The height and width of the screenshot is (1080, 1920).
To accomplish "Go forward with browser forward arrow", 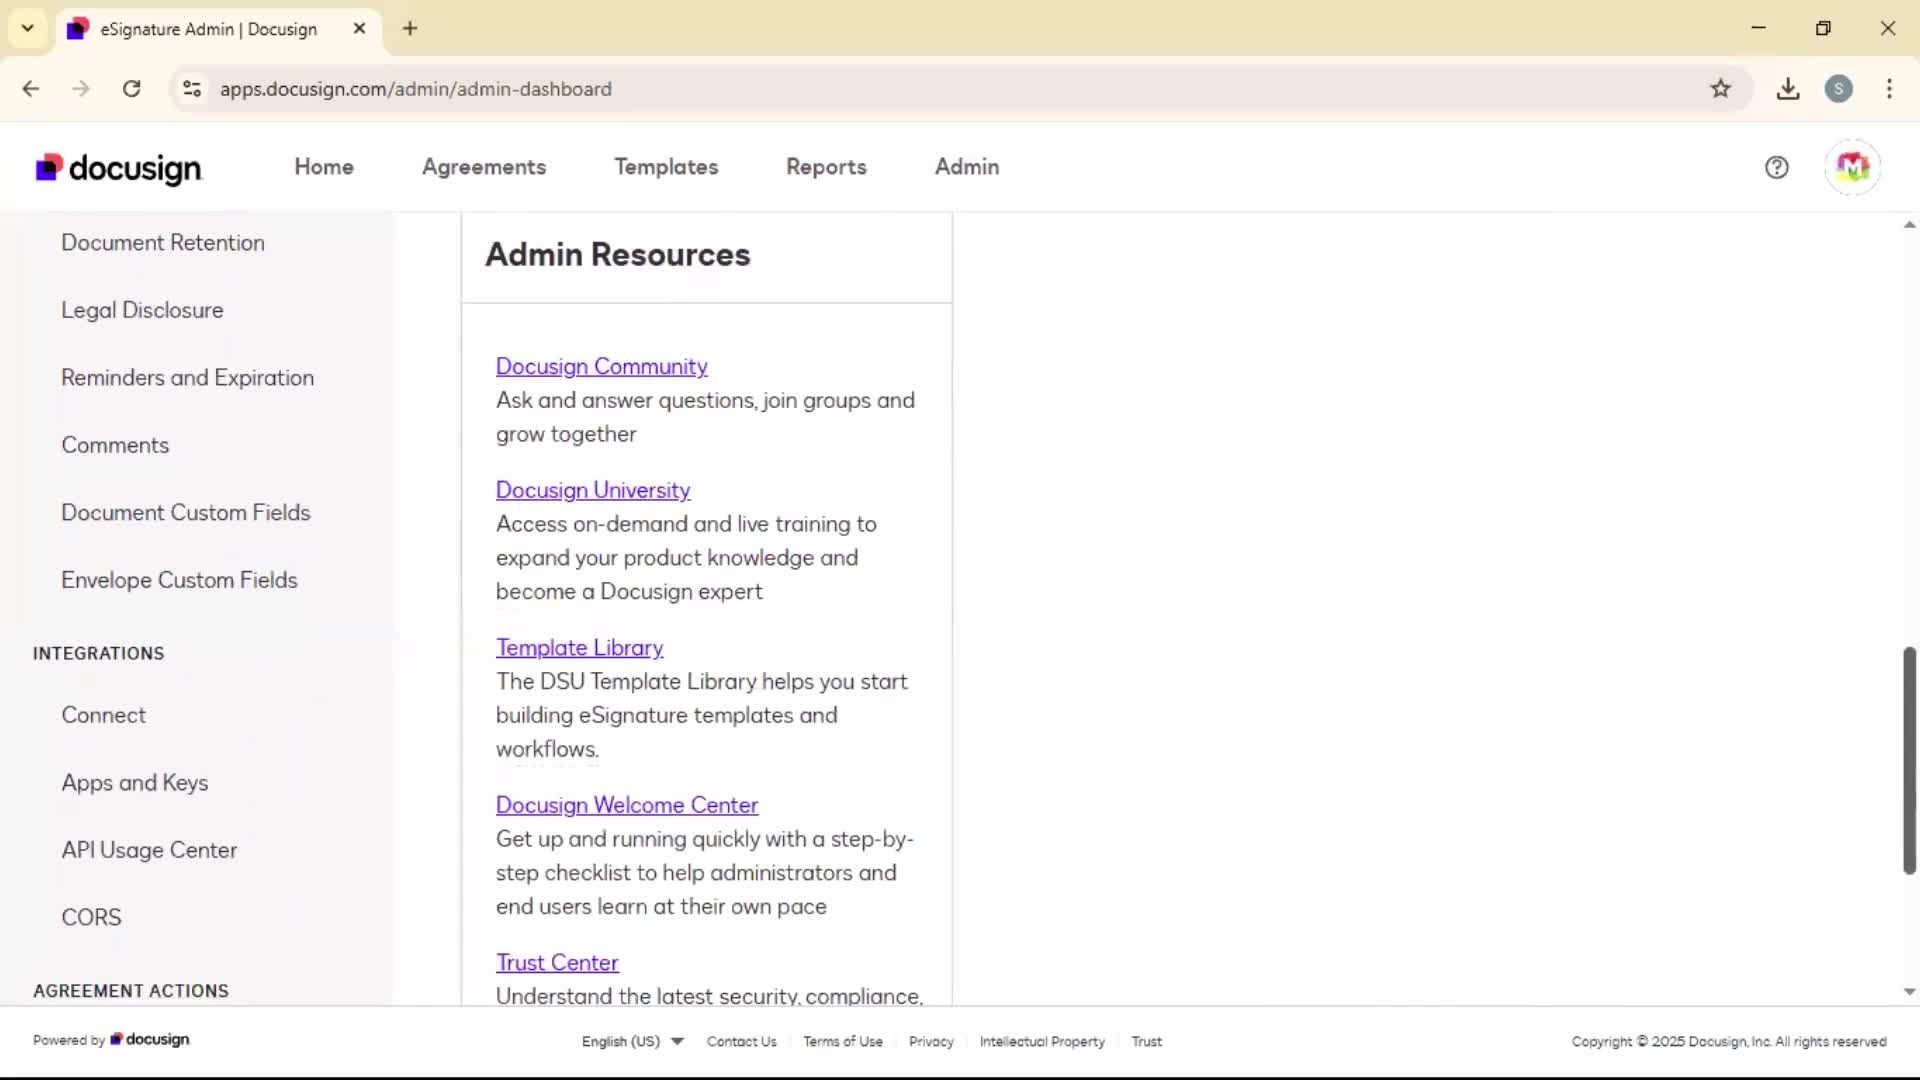I will (x=81, y=89).
